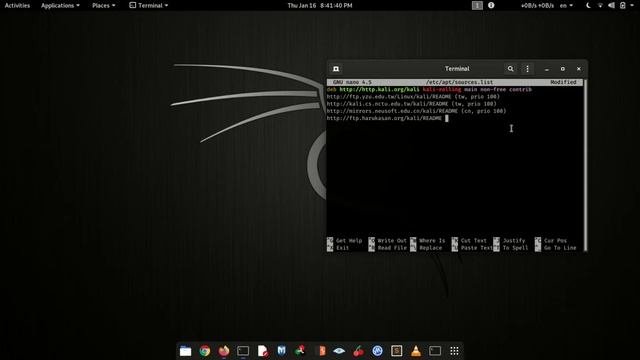The width and height of the screenshot is (640, 360).
Task: Open the eye-shaped dock icon
Action: pyautogui.click(x=339, y=351)
